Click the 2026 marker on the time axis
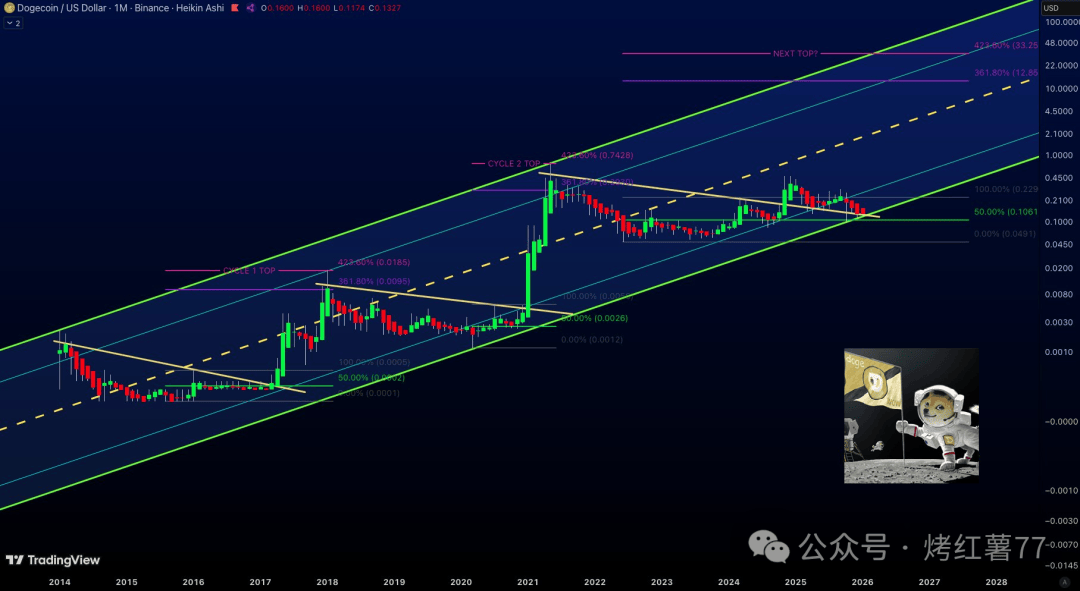This screenshot has height=591, width=1080. pos(862,581)
